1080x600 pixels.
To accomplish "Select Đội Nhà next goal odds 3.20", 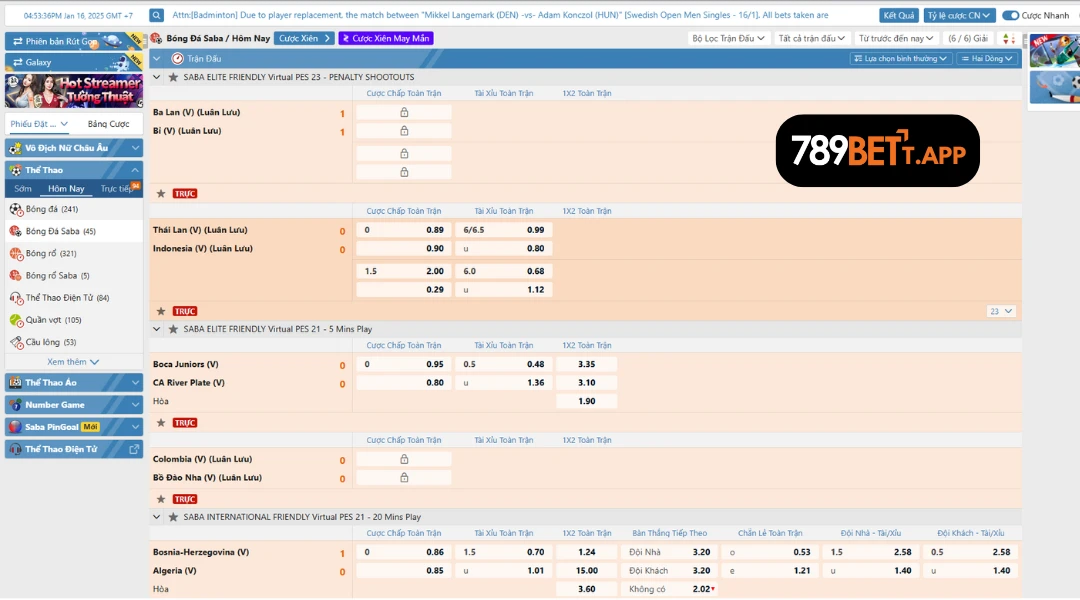I will [669, 552].
